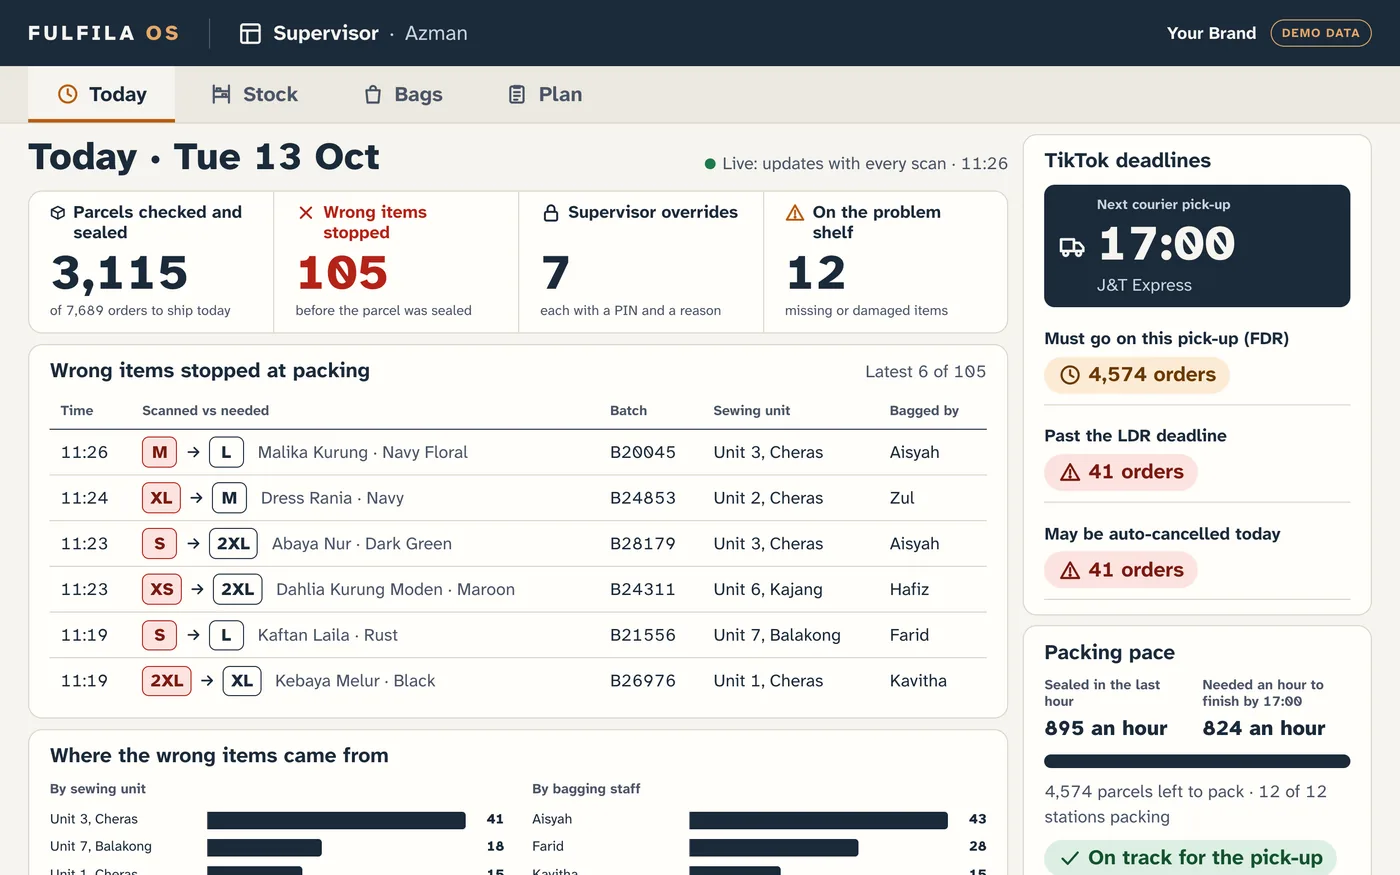Screen dimensions: 1400x875
Task: Click the parcel box icon beside Parcels checked
Action: point(58,213)
